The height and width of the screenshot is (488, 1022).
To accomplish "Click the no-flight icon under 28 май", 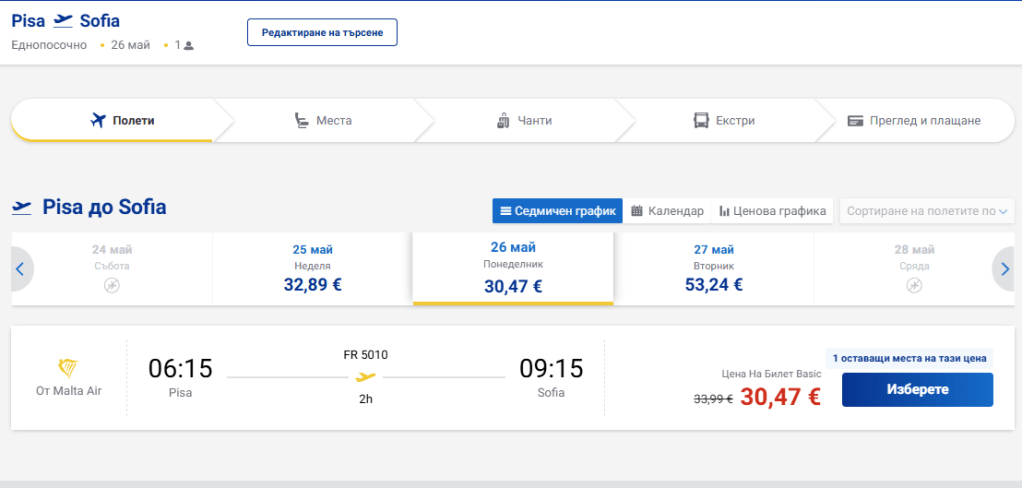I will (x=914, y=286).
